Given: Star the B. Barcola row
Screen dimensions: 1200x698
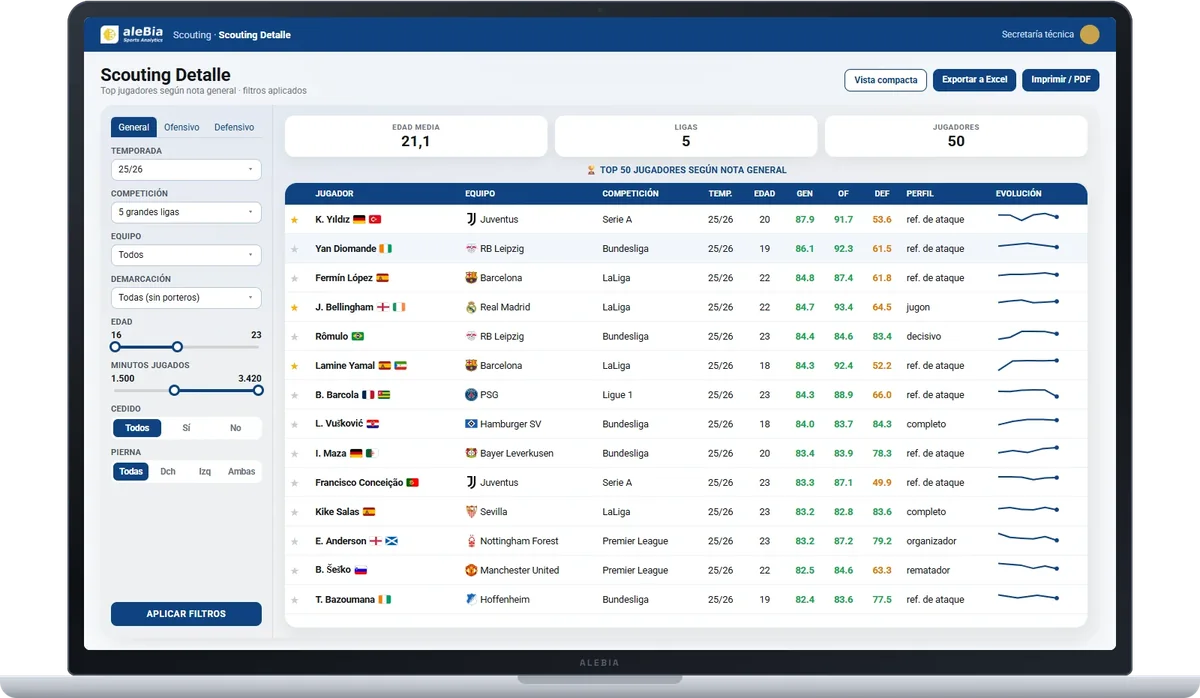Looking at the screenshot, I should click(x=294, y=395).
